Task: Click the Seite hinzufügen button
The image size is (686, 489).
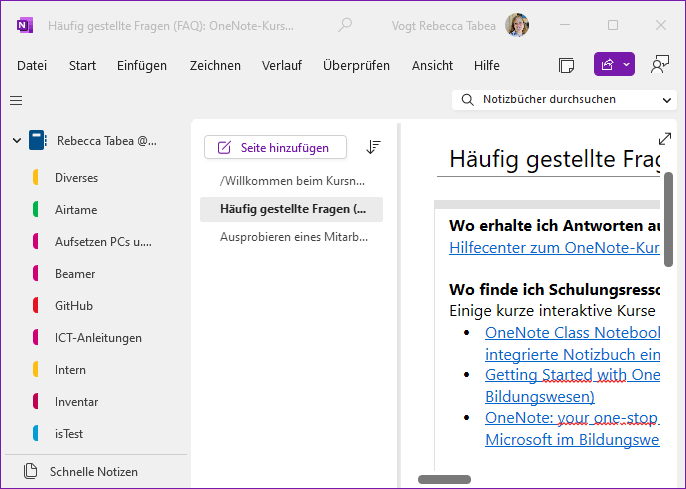Action: (x=275, y=147)
